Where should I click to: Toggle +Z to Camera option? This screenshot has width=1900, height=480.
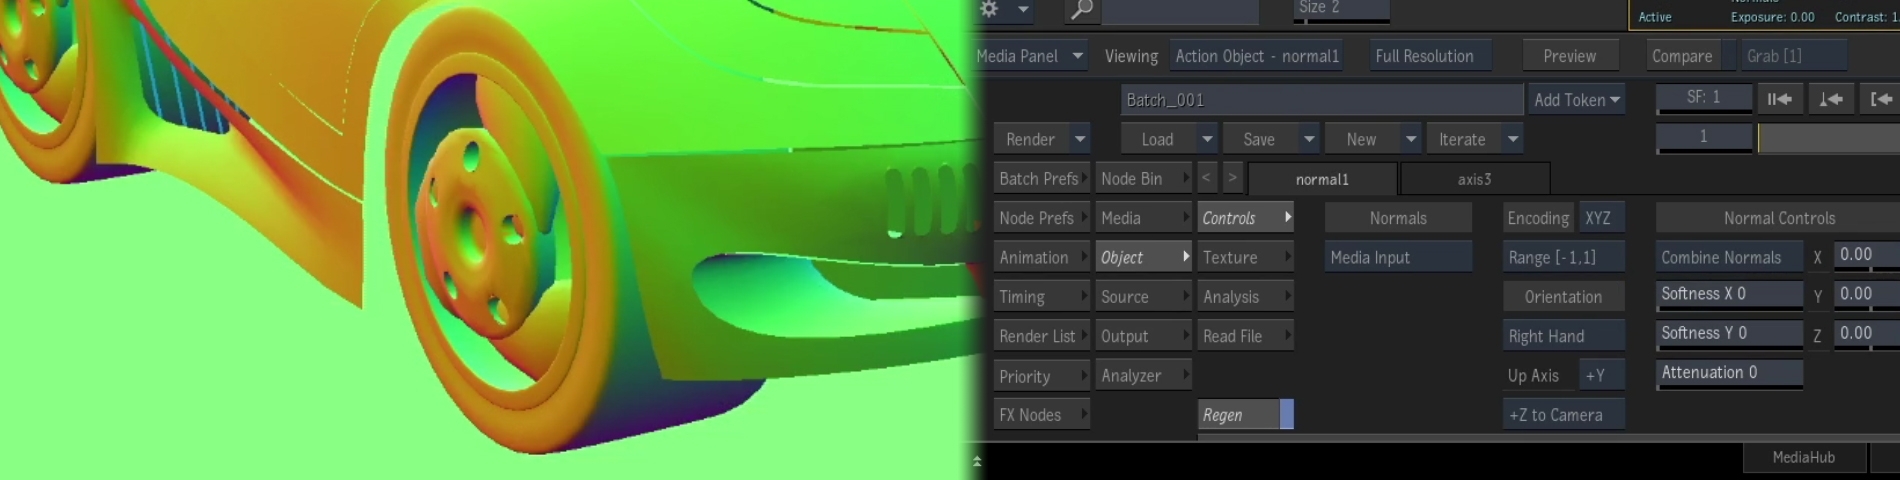[1563, 414]
